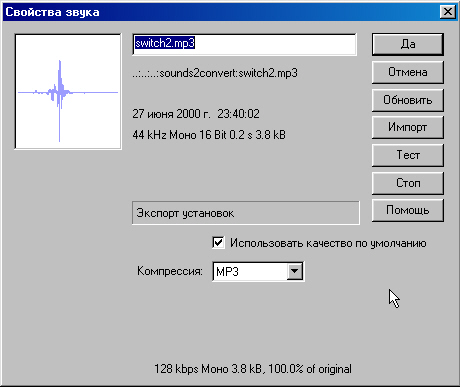
Task: Click the Экспорт установок section header
Action: [185, 213]
